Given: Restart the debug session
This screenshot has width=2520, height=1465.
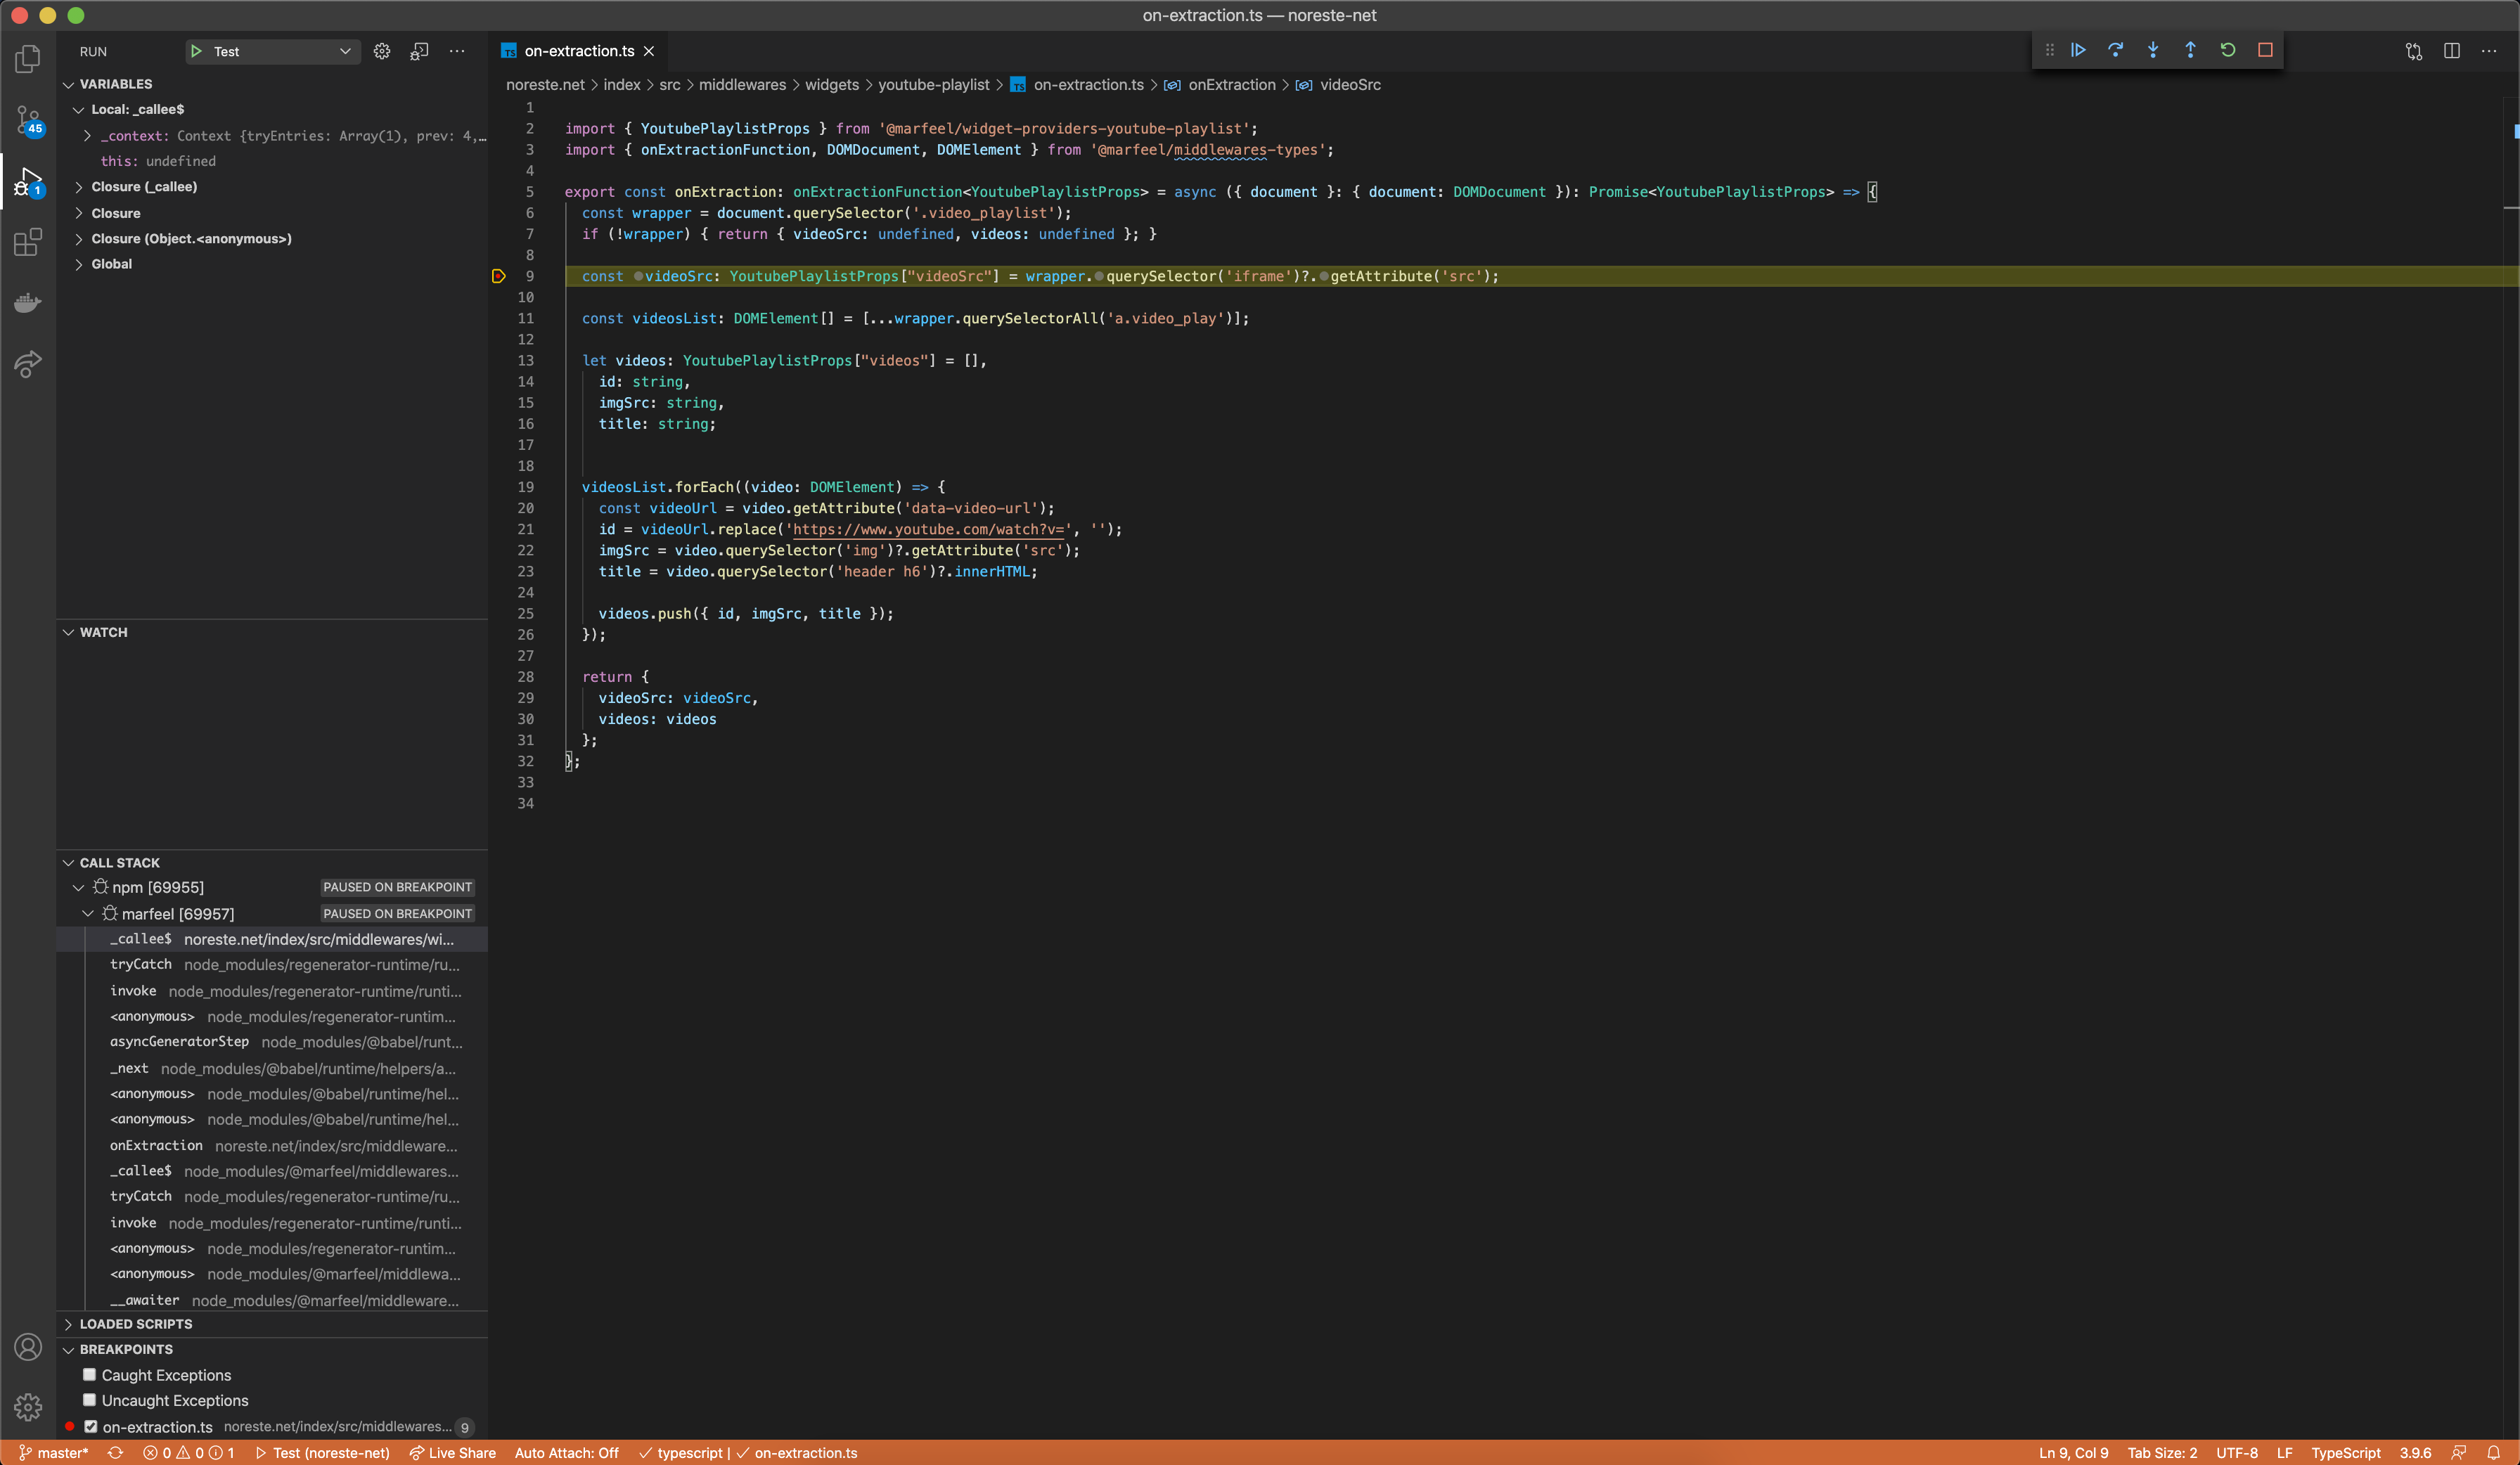Looking at the screenshot, I should tap(2228, 50).
